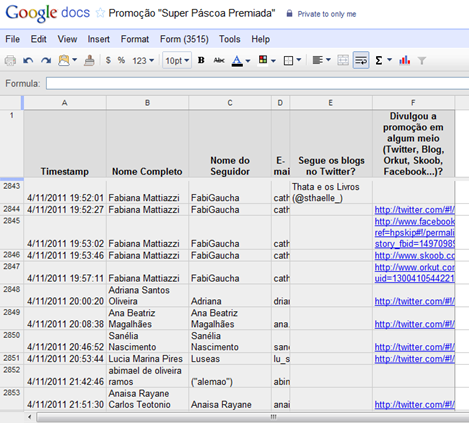Select the cell "Luseas"
The image size is (469, 423).
coord(230,359)
